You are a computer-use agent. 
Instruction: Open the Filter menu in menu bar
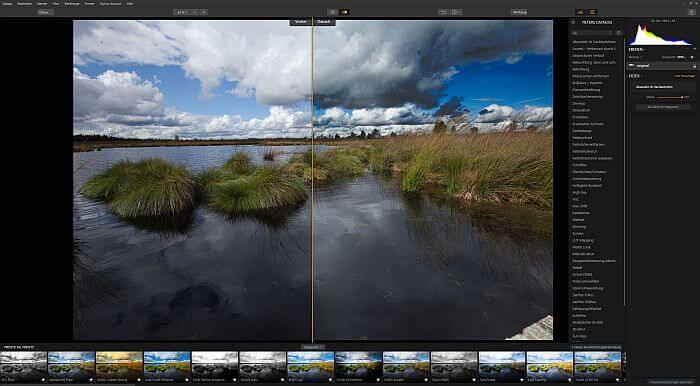click(x=55, y=3)
